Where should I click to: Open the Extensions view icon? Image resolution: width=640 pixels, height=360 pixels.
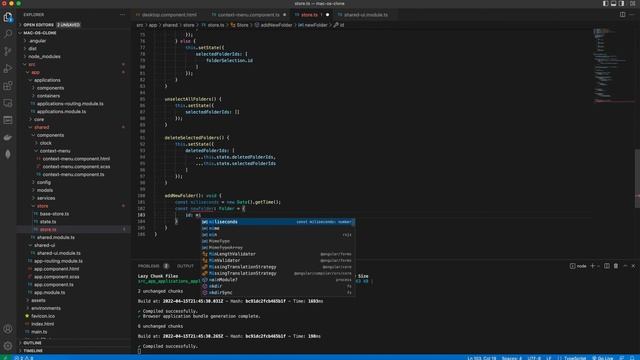click(x=8, y=86)
